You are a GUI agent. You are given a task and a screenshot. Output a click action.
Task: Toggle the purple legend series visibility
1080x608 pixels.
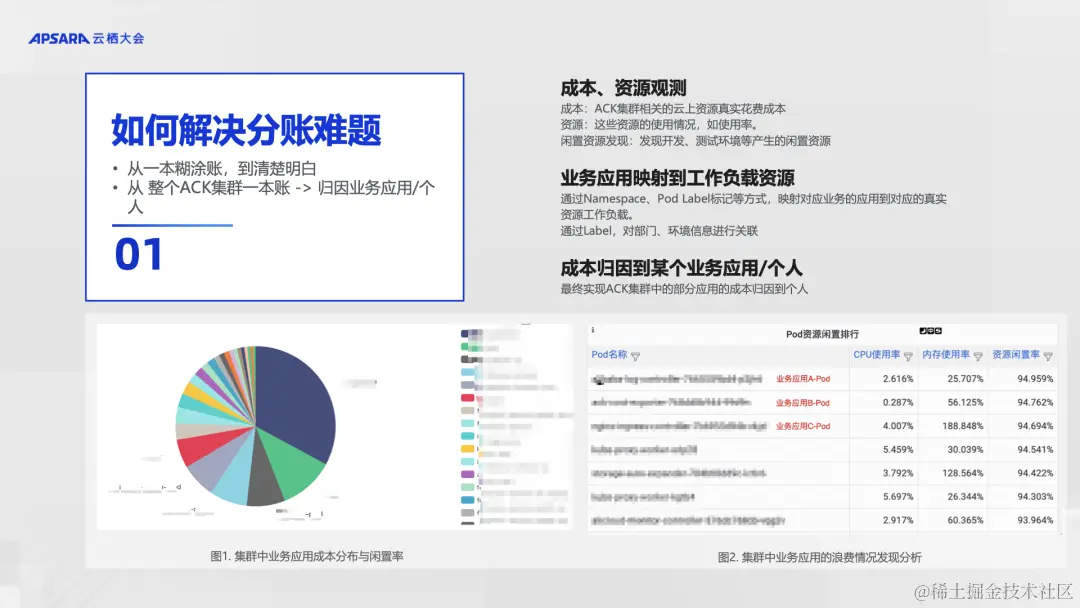coord(465,474)
